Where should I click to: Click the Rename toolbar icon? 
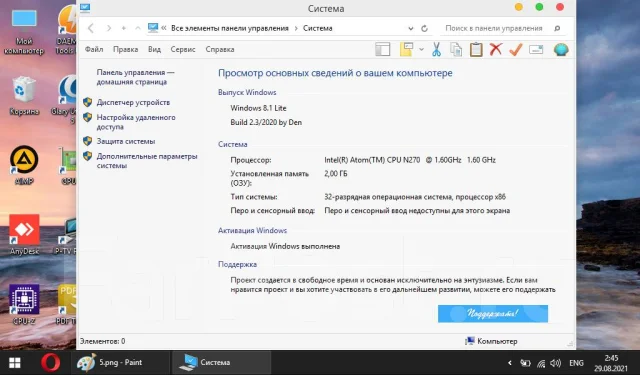click(536, 49)
